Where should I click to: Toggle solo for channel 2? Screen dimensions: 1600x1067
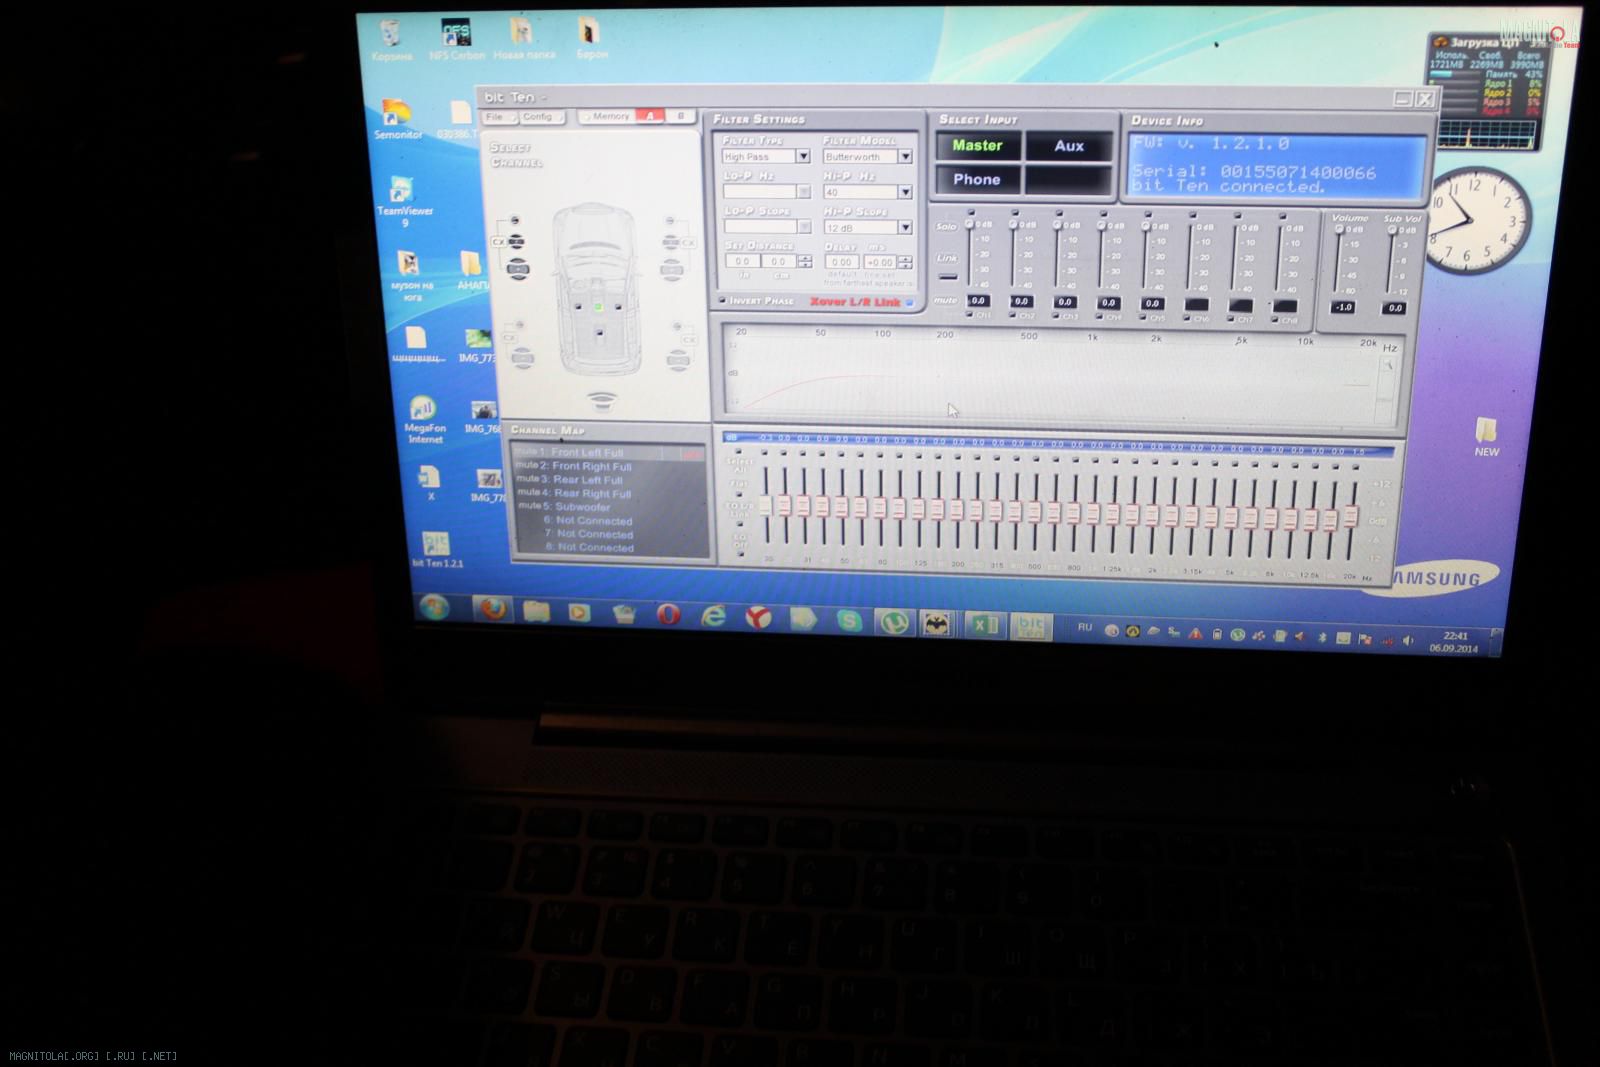1013,213
